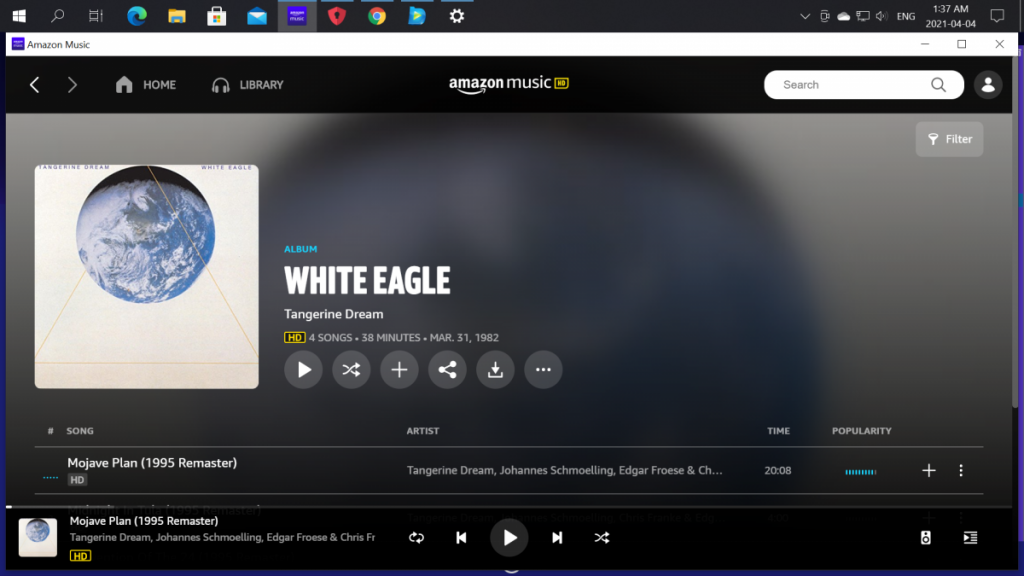
Task: Shuffle the White Eagle album
Action: tap(351, 370)
